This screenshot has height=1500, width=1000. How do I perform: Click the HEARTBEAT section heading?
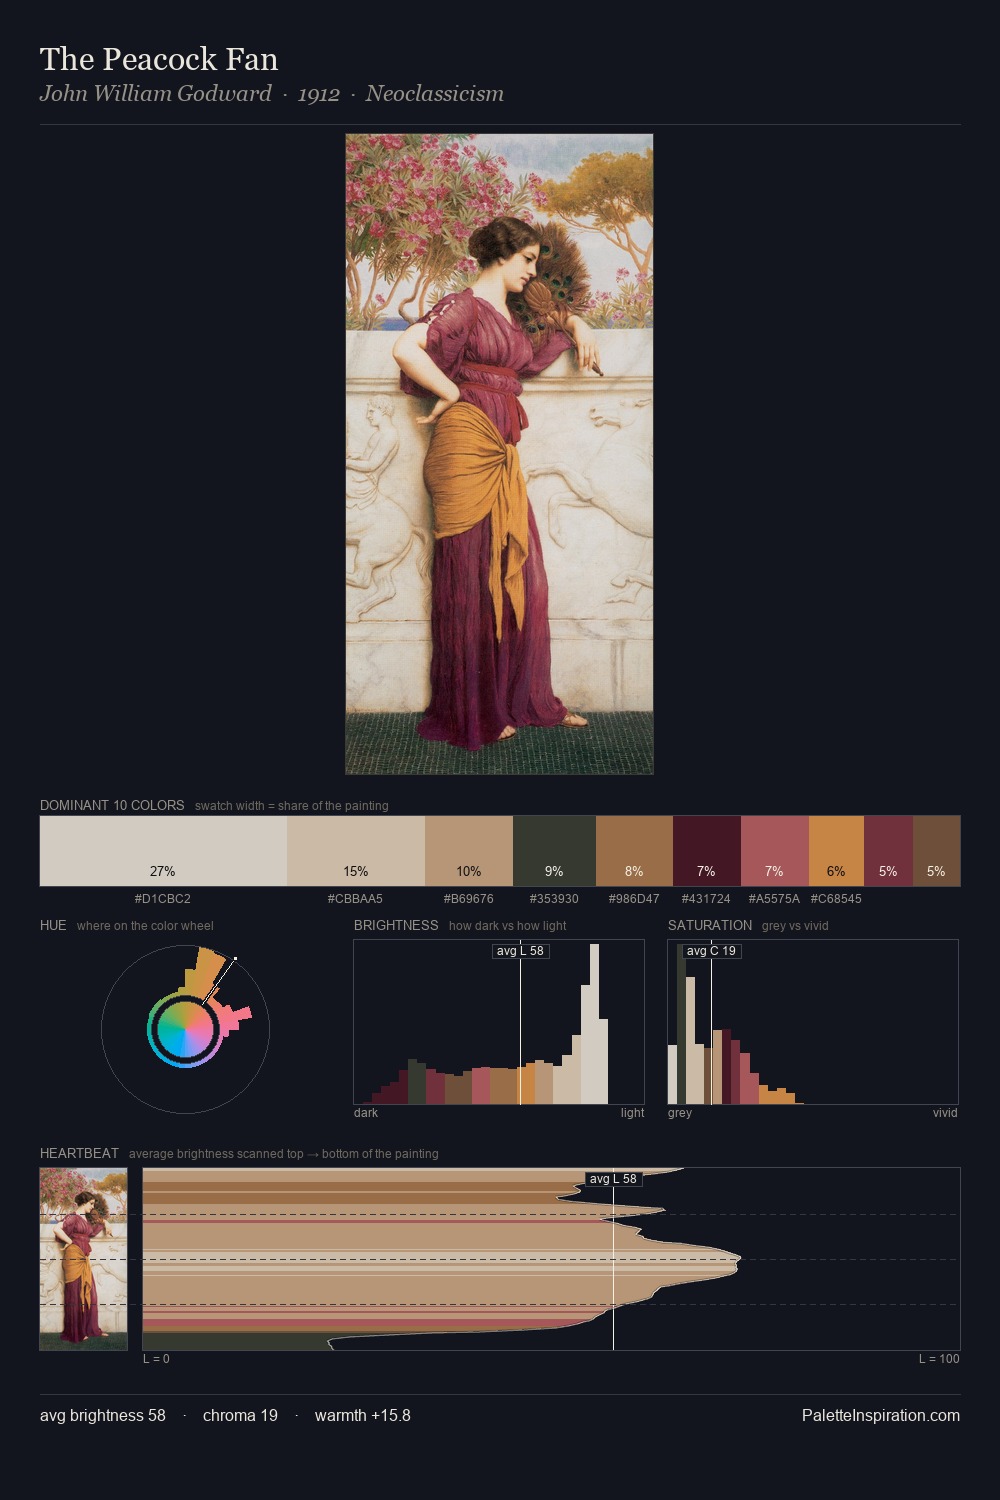(79, 1153)
